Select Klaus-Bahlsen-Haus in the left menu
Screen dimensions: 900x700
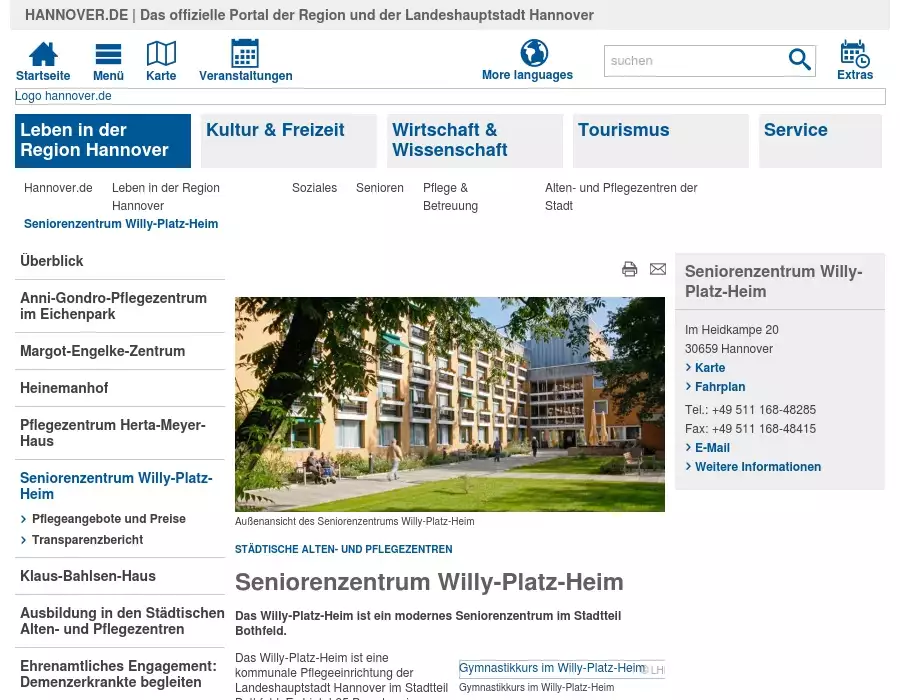pyautogui.click(x=88, y=576)
